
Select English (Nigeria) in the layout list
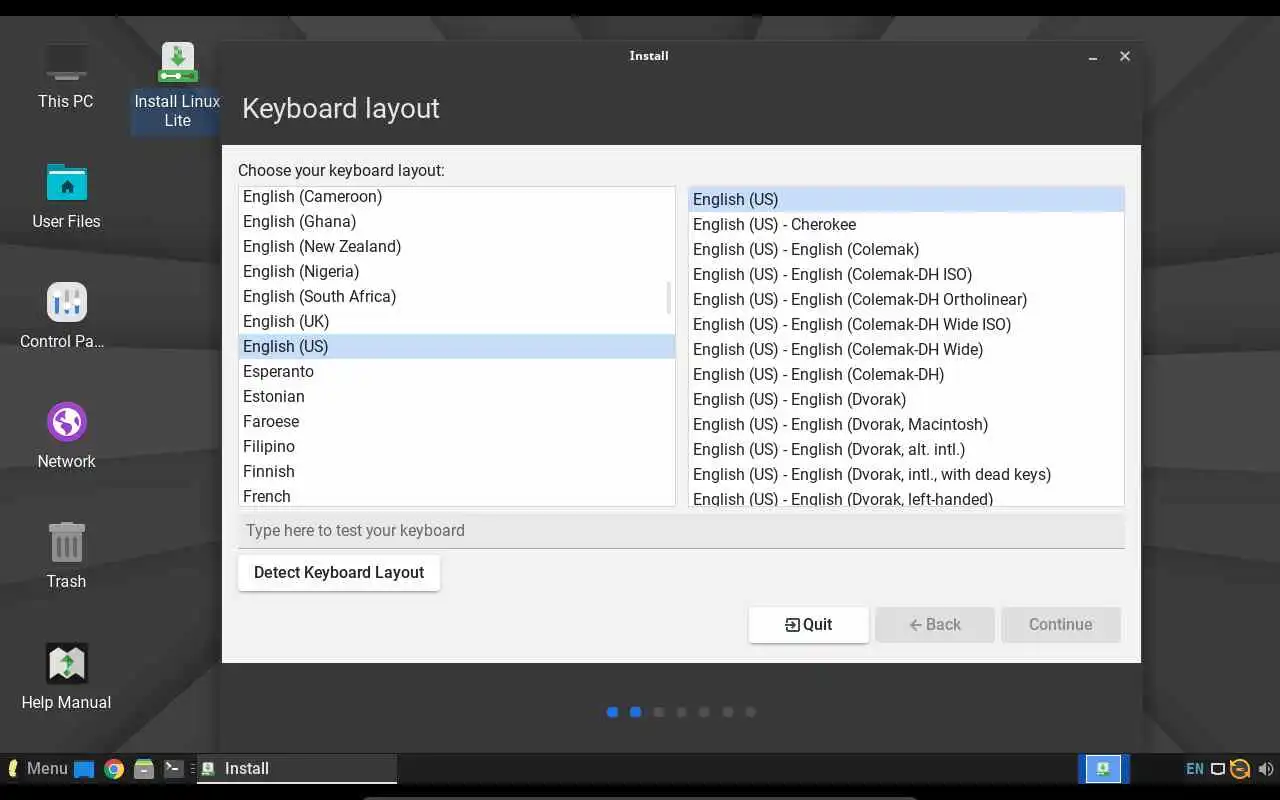[457, 271]
